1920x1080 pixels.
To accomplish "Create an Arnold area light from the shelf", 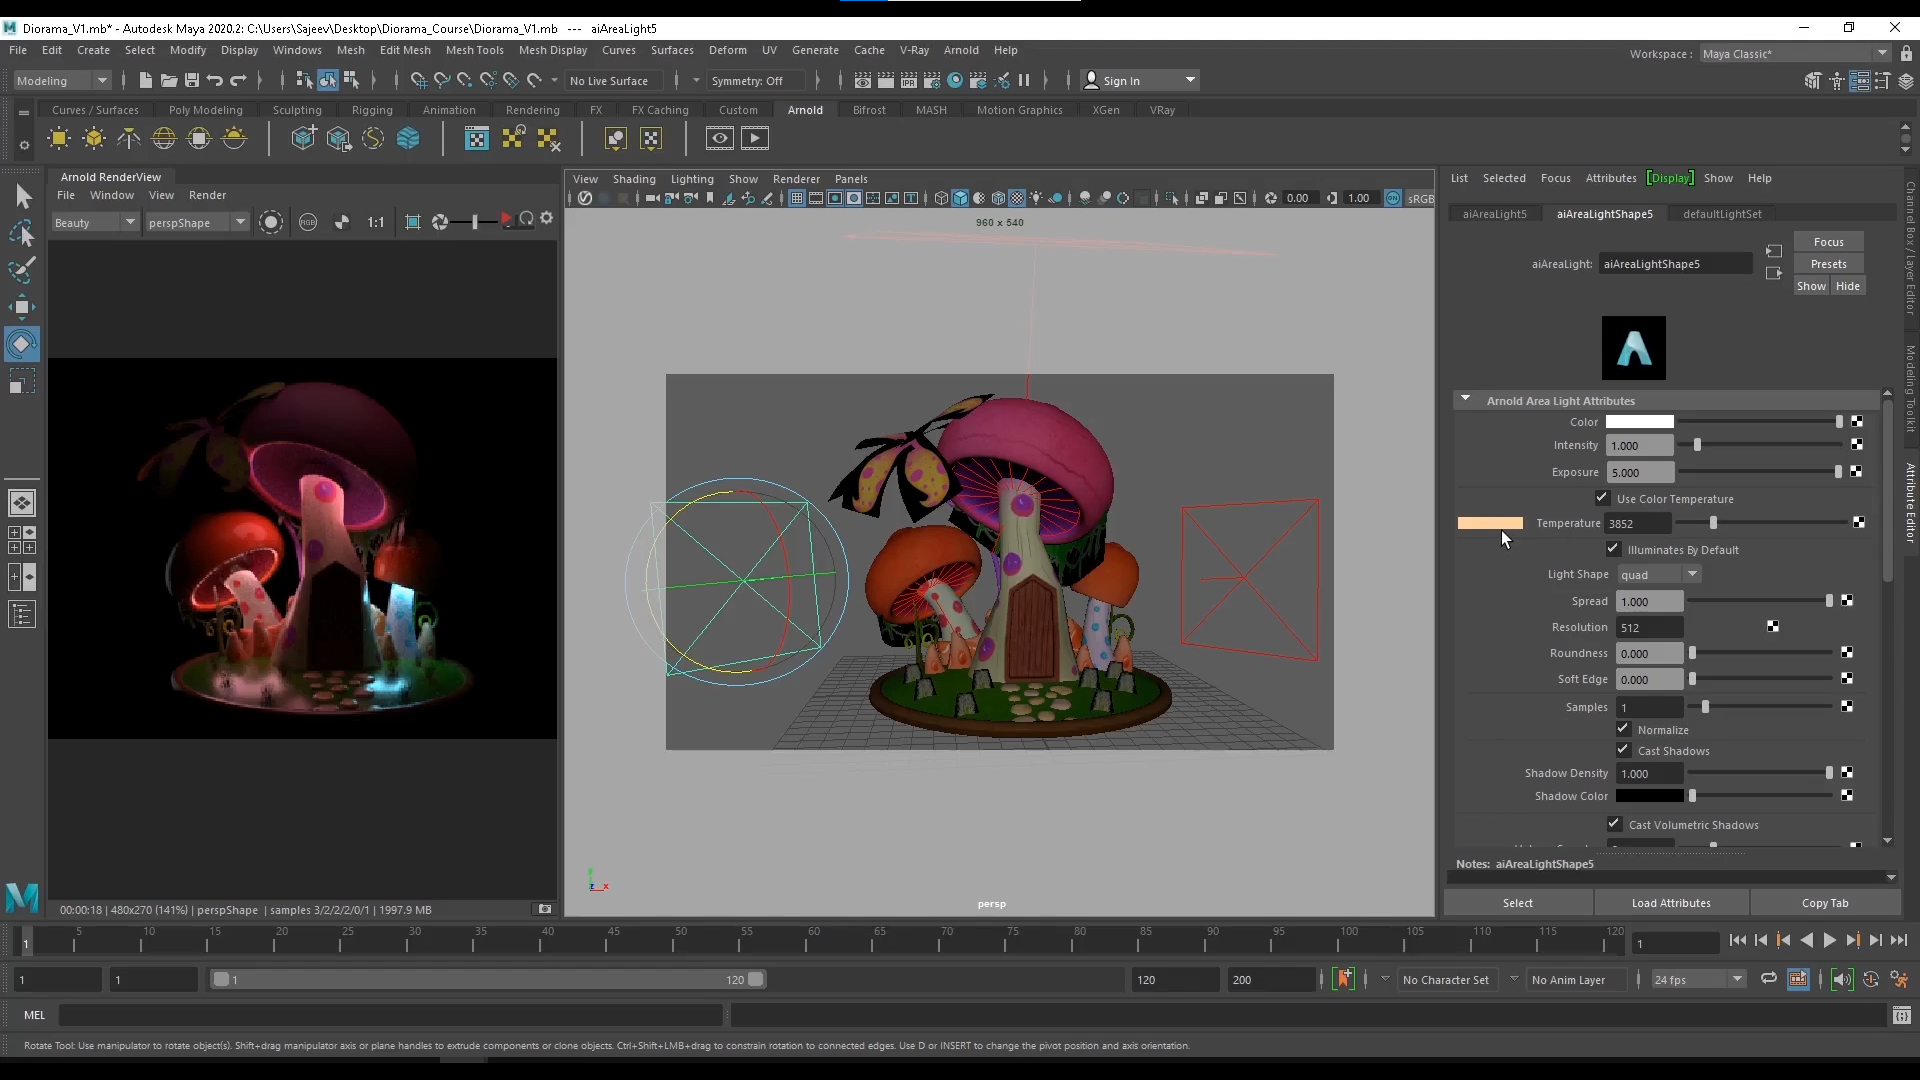I will pyautogui.click(x=59, y=138).
